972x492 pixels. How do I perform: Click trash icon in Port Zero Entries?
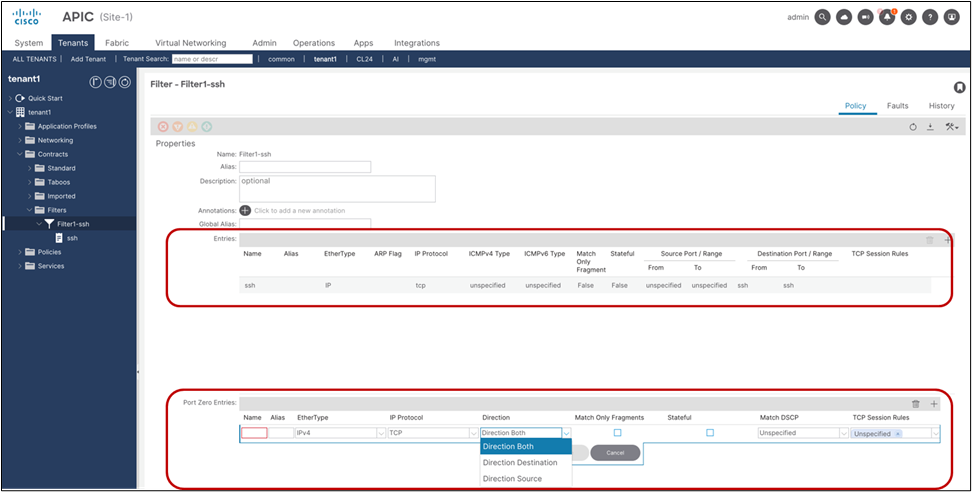[916, 404]
